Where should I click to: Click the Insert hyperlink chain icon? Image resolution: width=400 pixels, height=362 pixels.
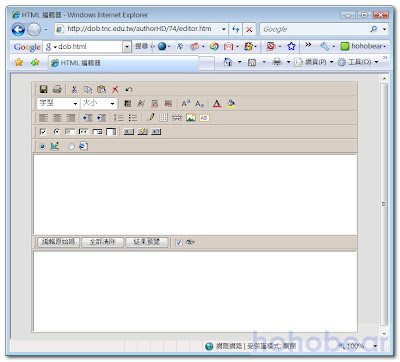click(x=177, y=118)
